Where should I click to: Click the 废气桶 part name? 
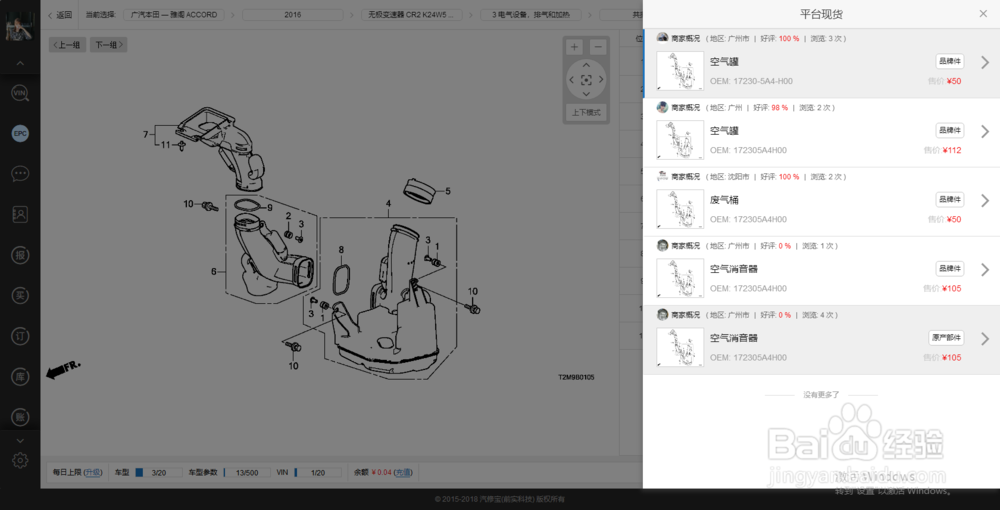point(724,200)
